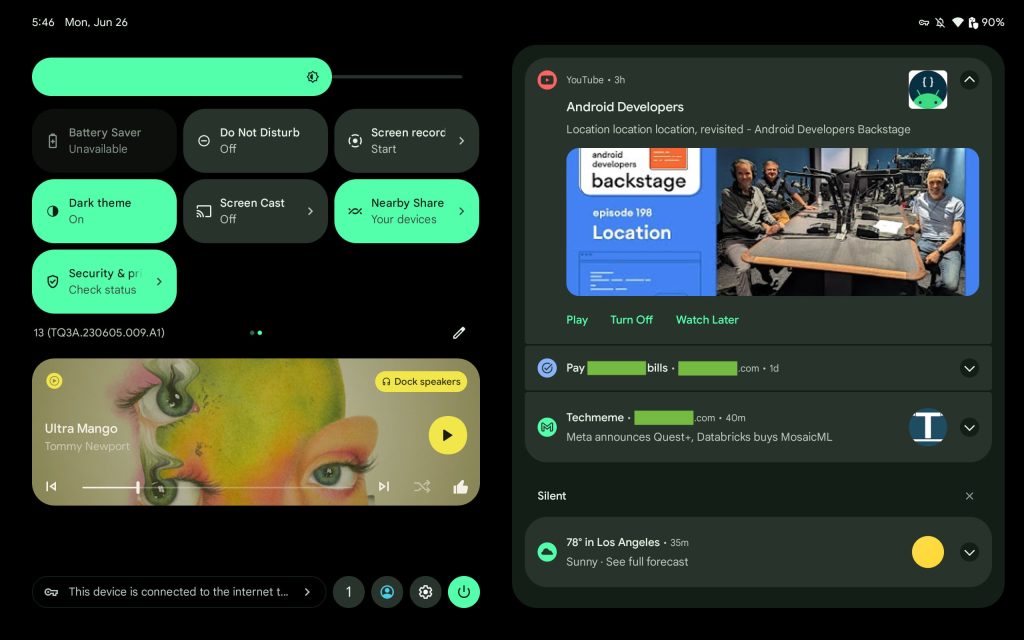Image resolution: width=1024 pixels, height=640 pixels.
Task: Skip to next track in media player
Action: point(383,487)
